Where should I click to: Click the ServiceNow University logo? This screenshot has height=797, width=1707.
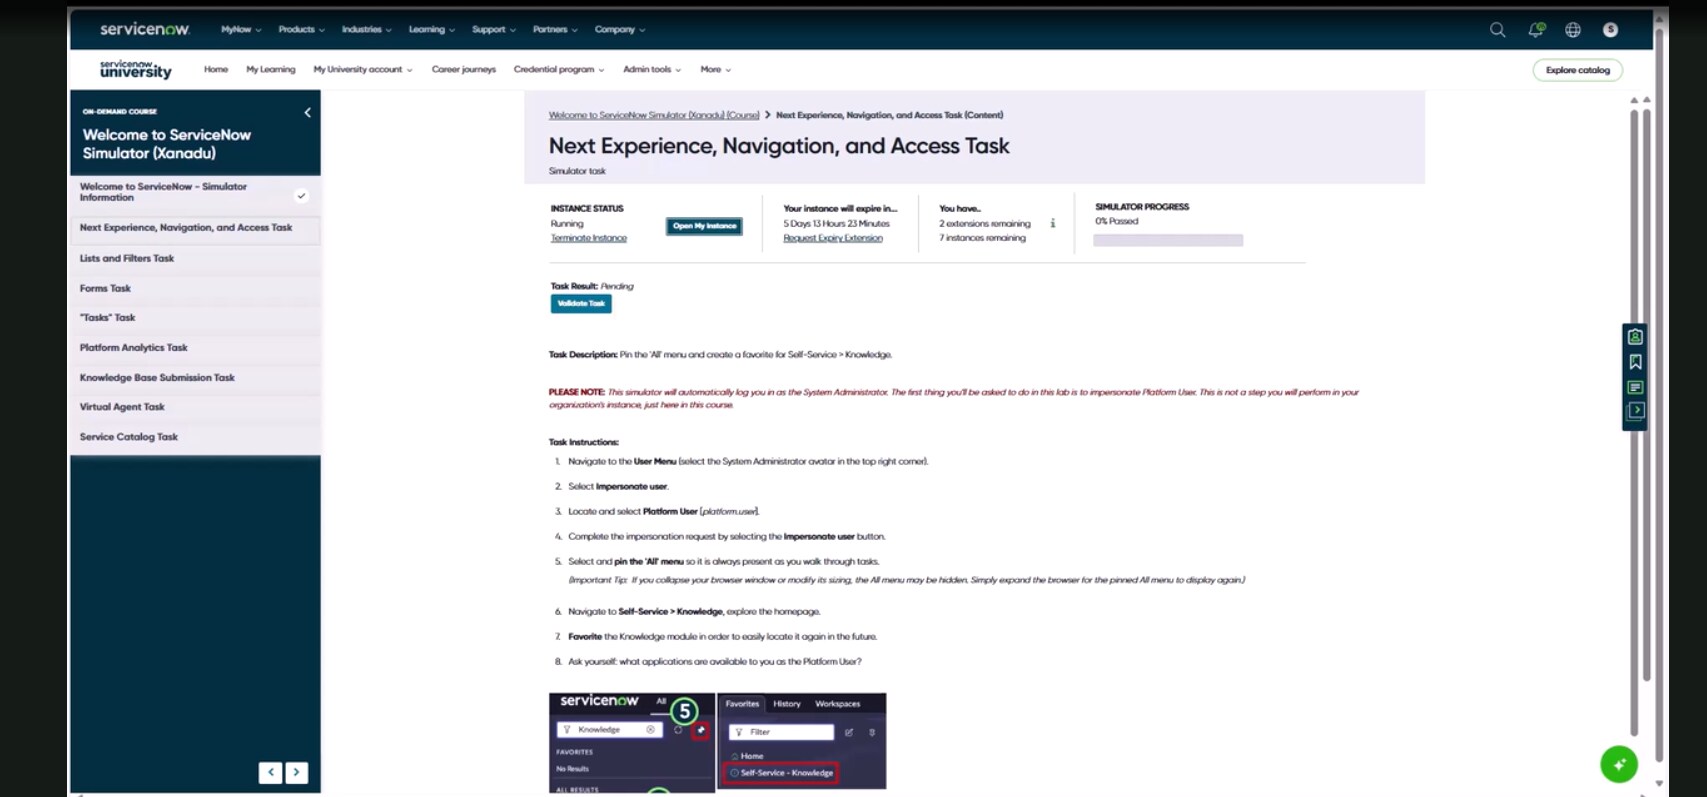(x=136, y=69)
